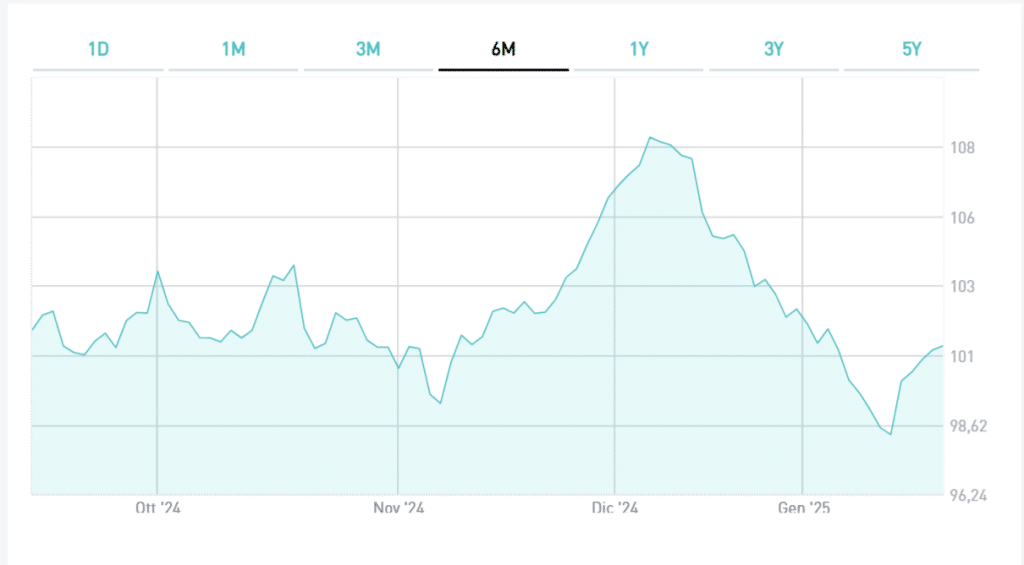Click the chart's highest peak in December

[650, 137]
